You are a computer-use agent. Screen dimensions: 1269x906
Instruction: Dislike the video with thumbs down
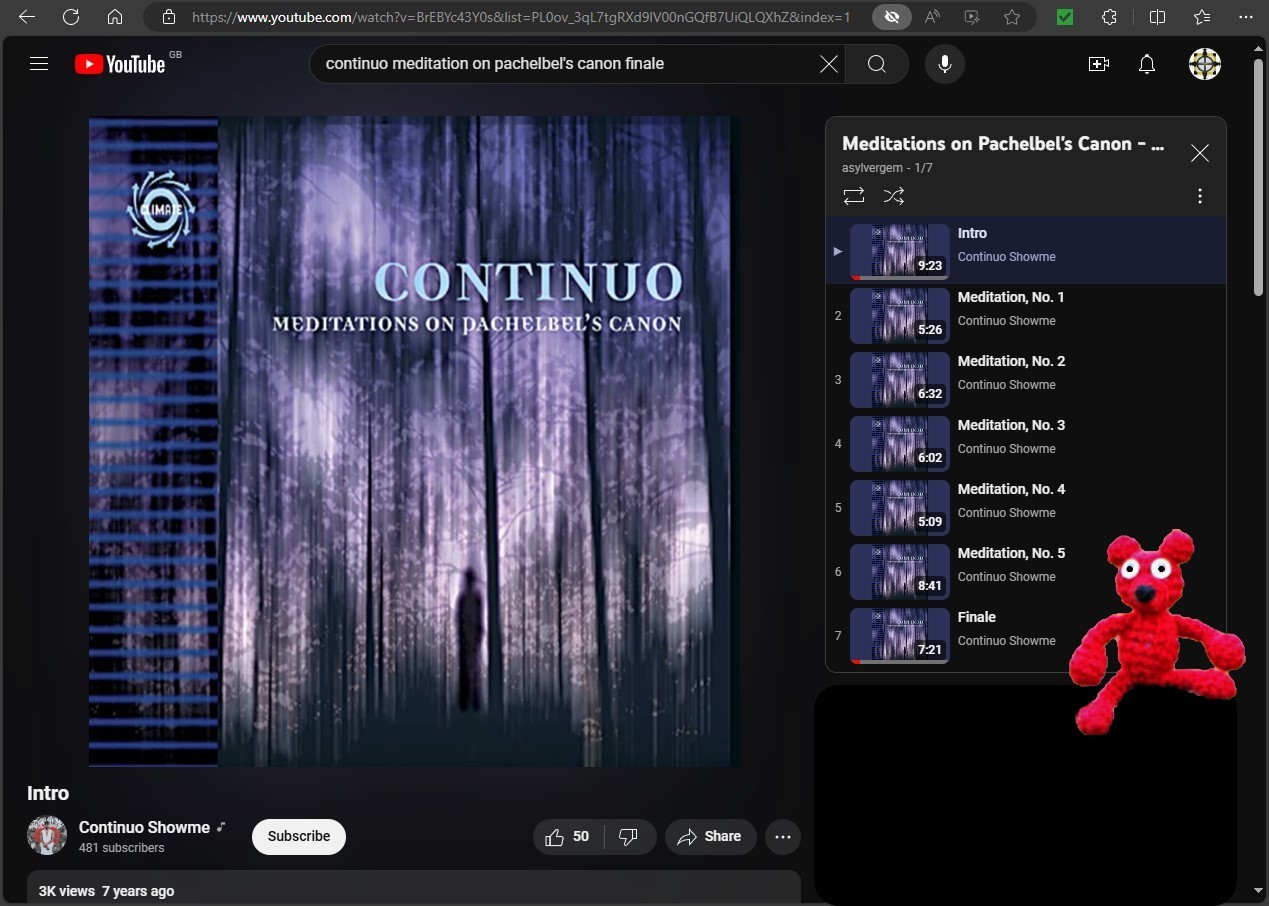[x=630, y=837]
